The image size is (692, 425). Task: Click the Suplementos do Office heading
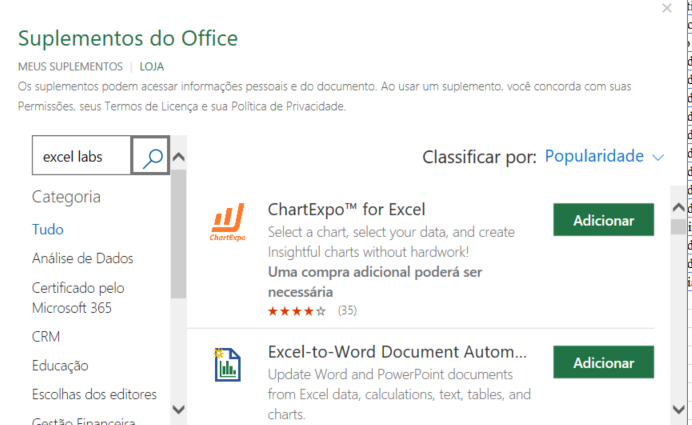128,38
